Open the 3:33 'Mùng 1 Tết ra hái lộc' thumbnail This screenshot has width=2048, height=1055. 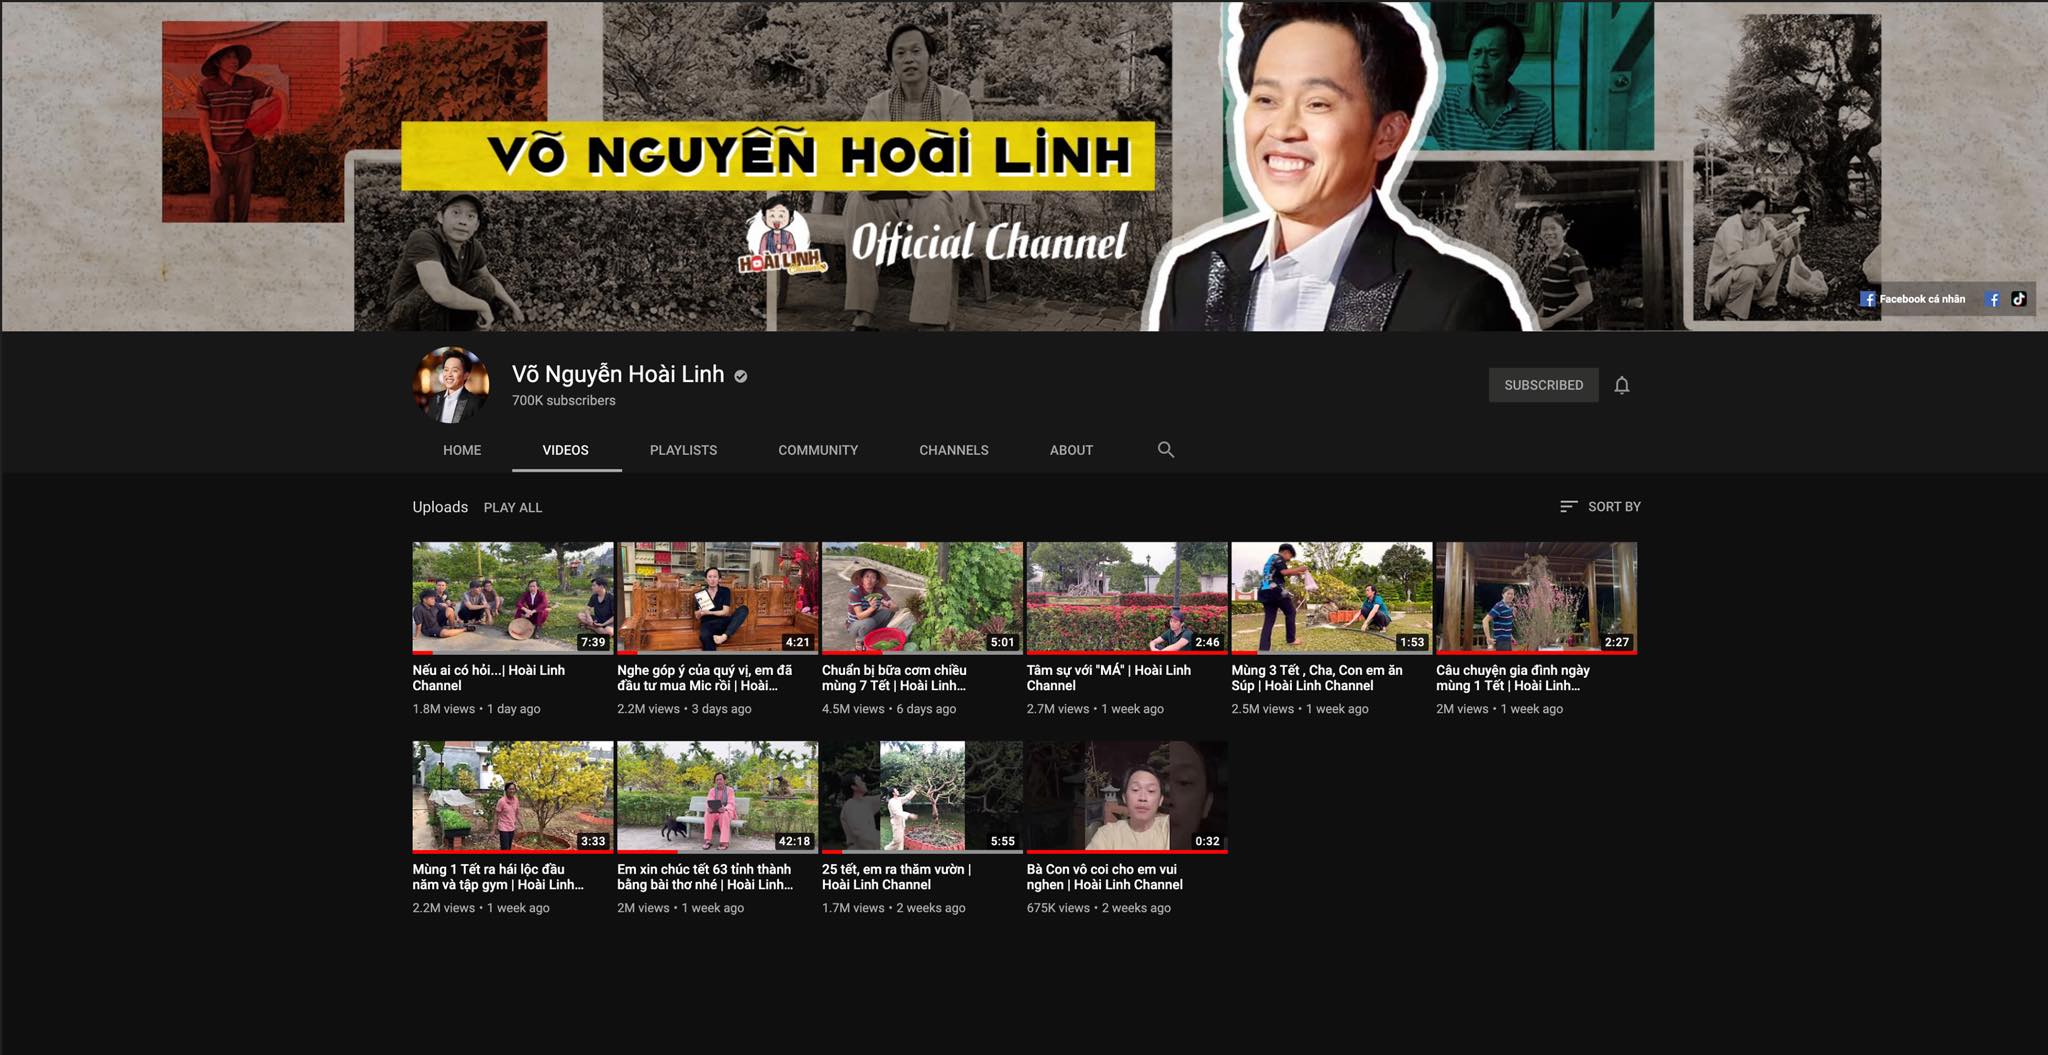(x=513, y=797)
